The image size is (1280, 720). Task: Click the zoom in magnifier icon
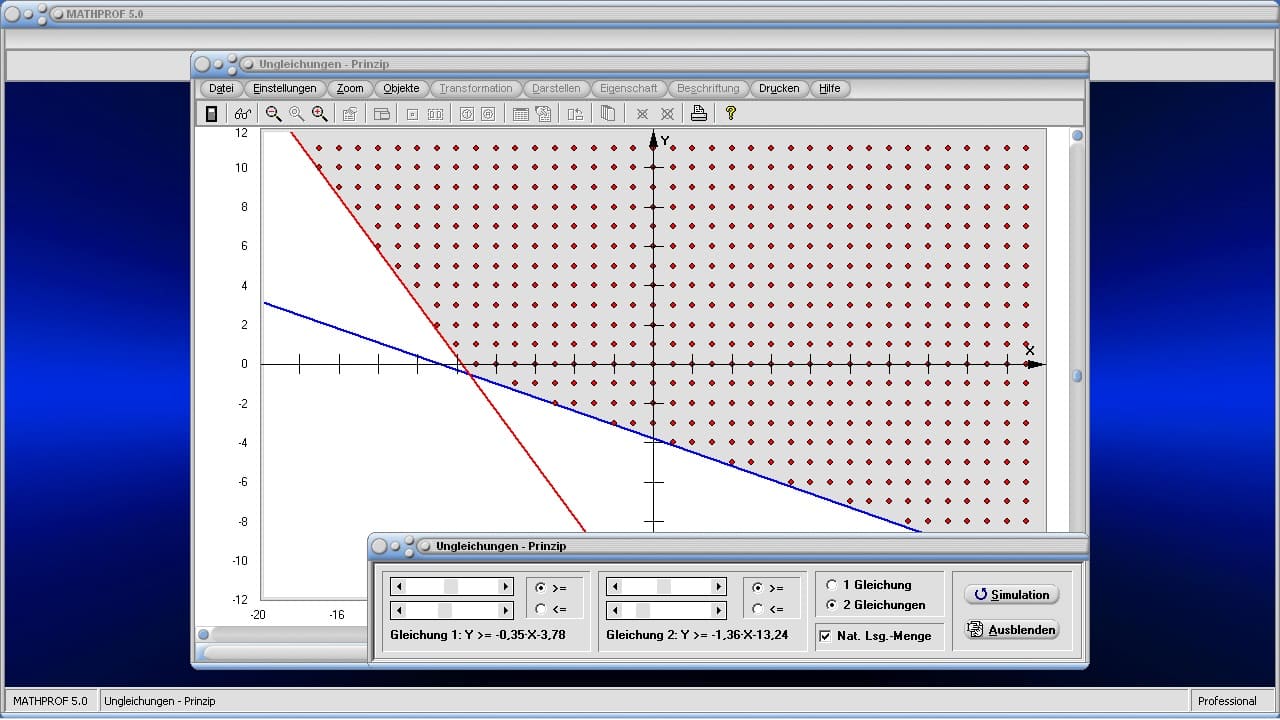(x=319, y=114)
